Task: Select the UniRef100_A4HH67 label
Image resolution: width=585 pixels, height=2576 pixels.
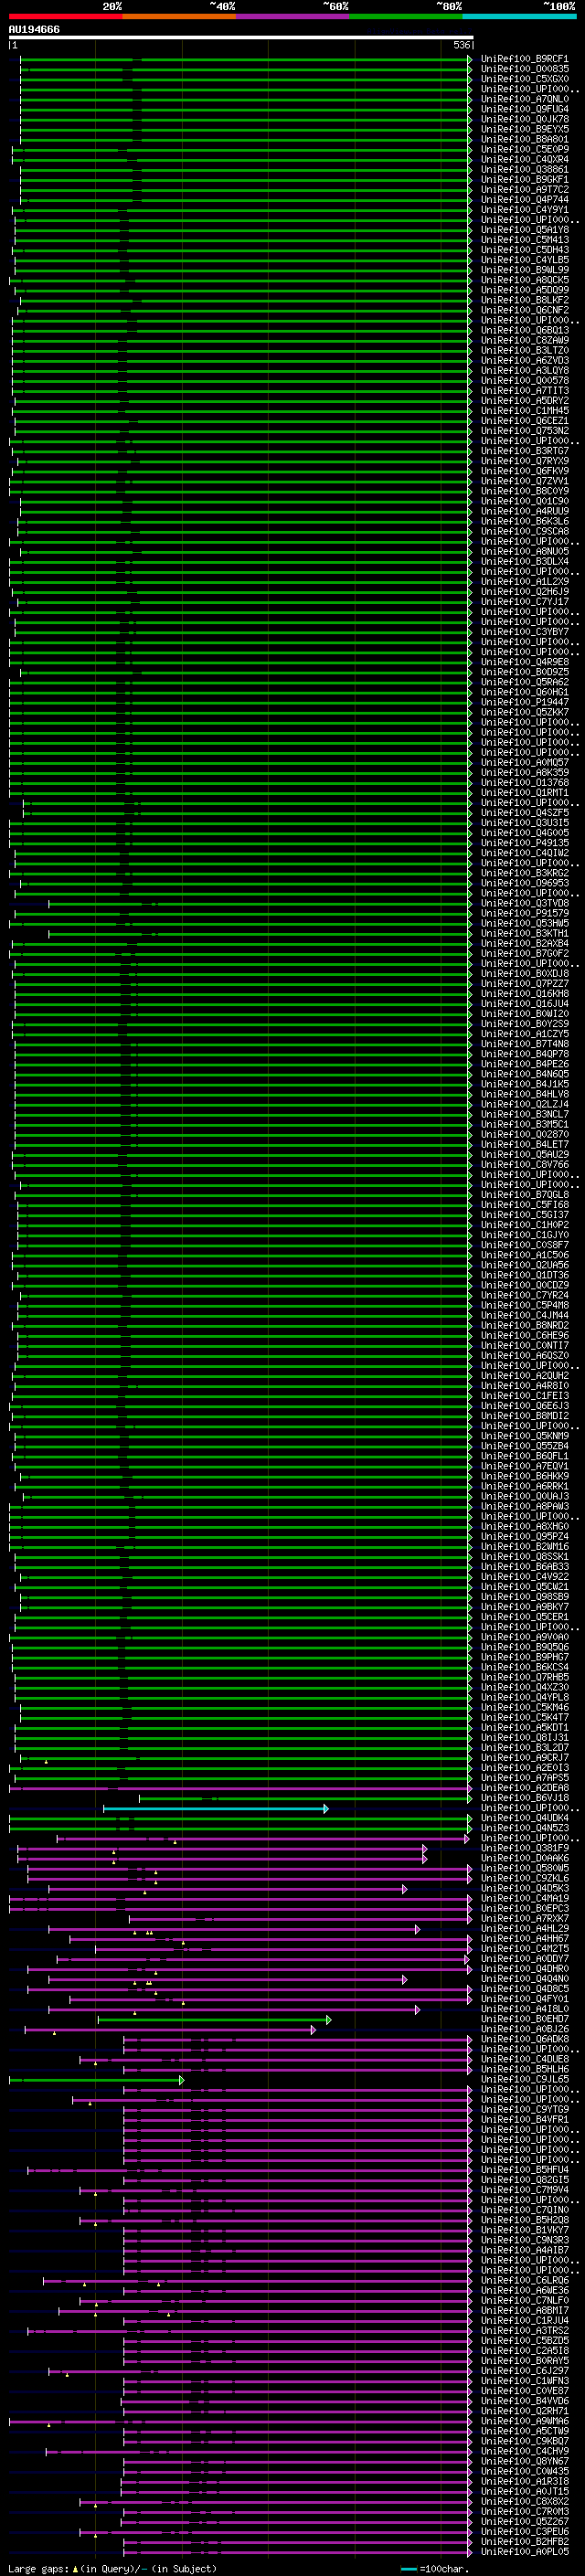Action: [524, 1939]
